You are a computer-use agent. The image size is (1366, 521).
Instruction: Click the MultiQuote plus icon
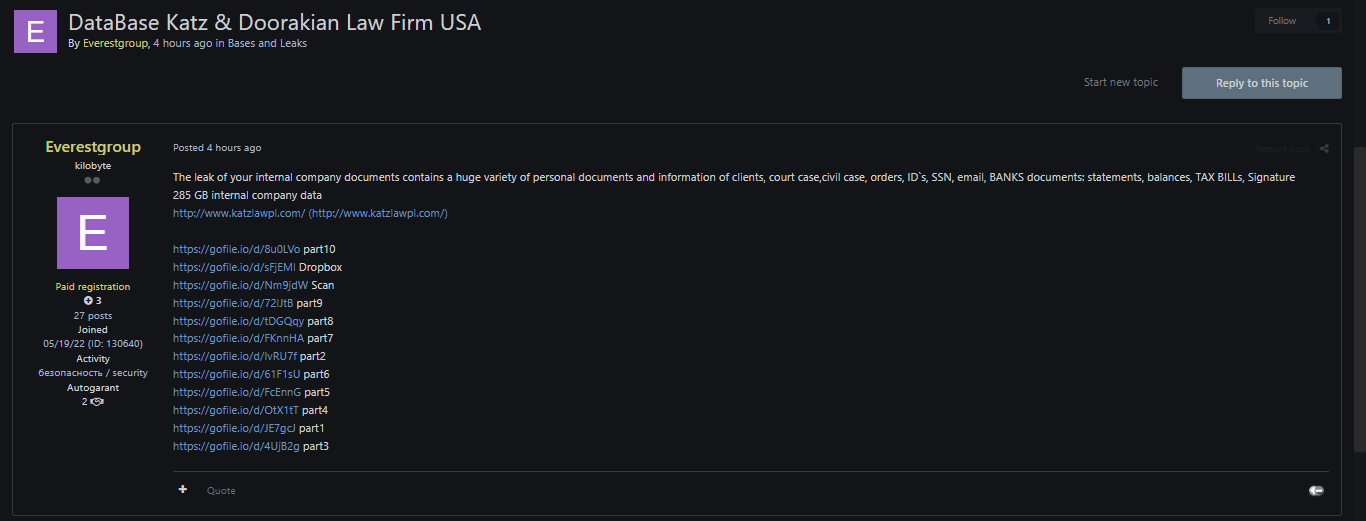point(183,489)
